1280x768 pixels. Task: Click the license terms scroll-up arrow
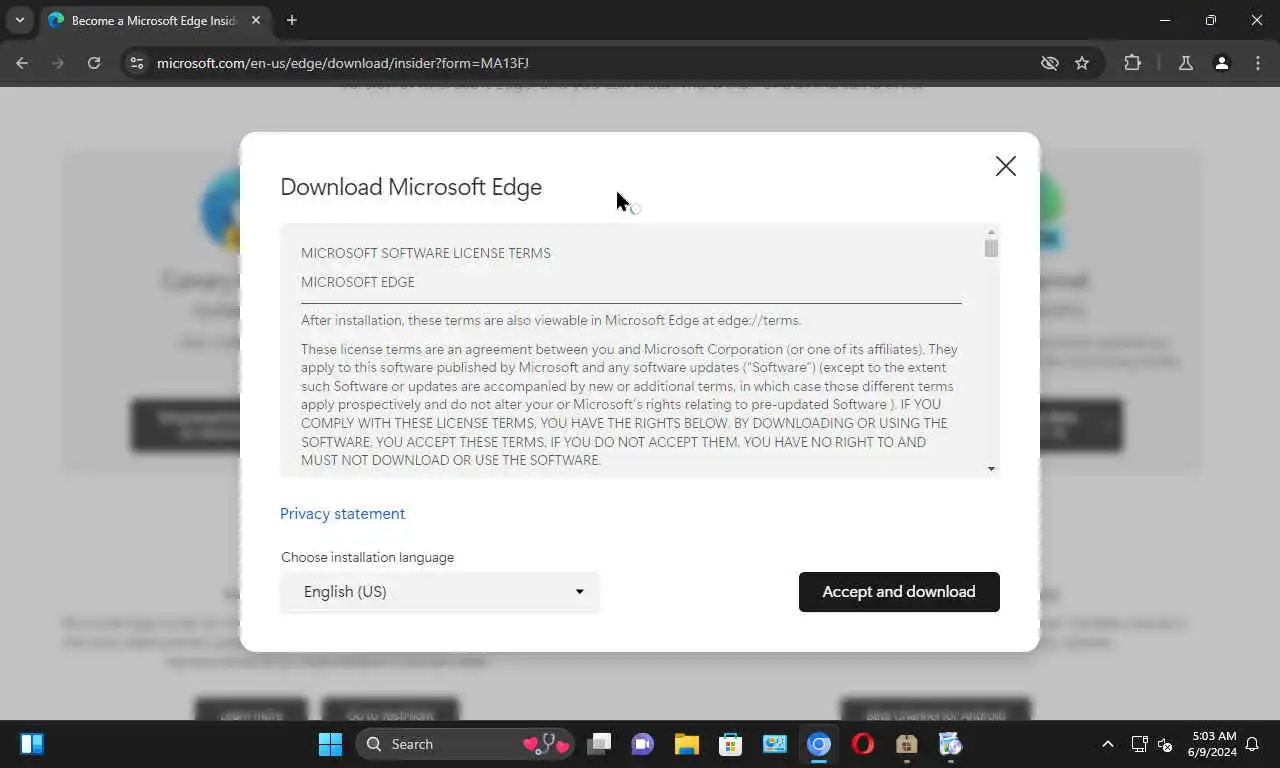991,232
